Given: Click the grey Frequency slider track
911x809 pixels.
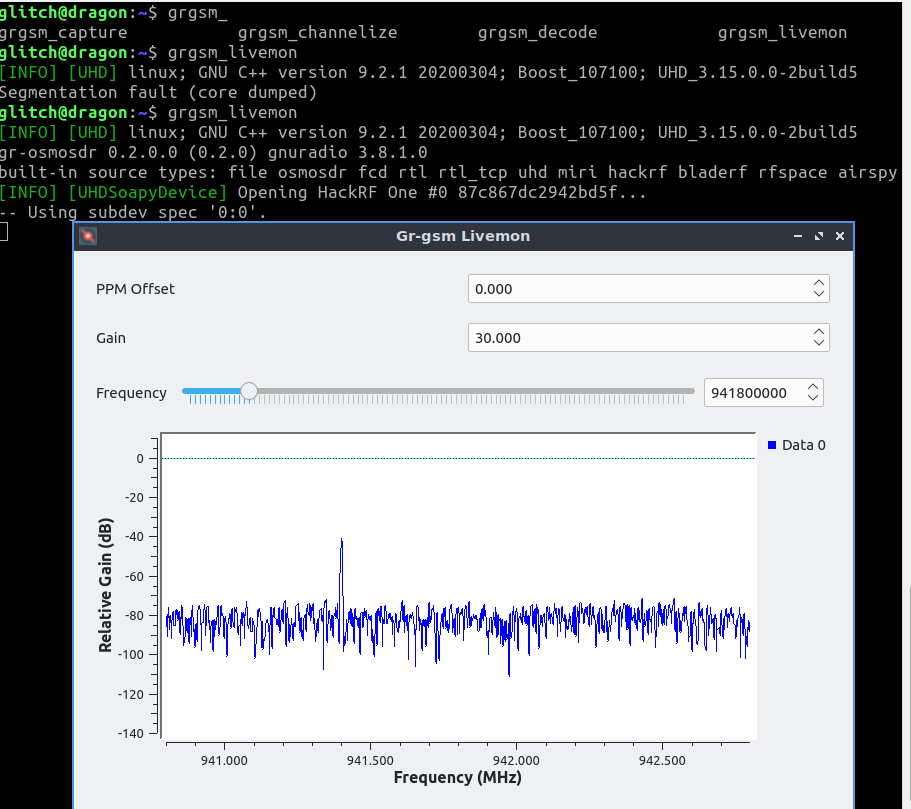Looking at the screenshot, I should pyautogui.click(x=470, y=392).
